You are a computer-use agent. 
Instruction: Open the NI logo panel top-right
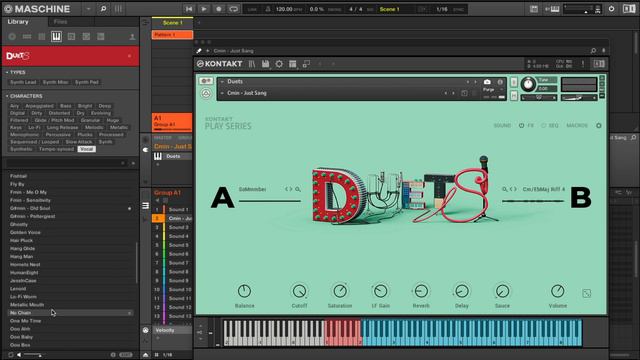point(629,9)
